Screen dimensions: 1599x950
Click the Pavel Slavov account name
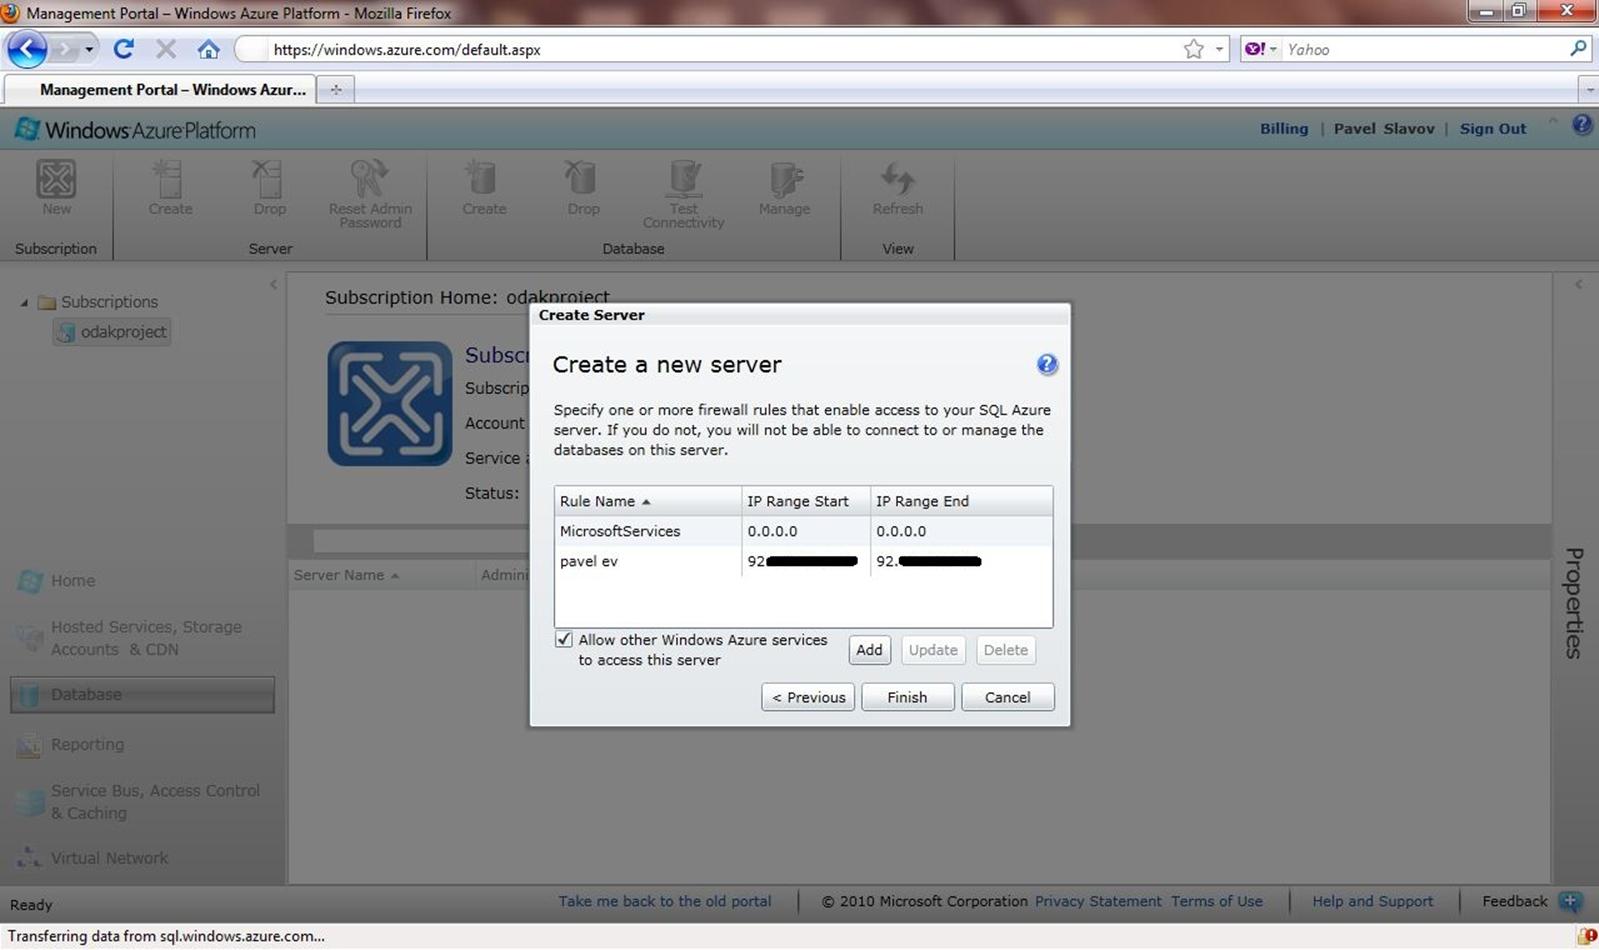(1383, 128)
